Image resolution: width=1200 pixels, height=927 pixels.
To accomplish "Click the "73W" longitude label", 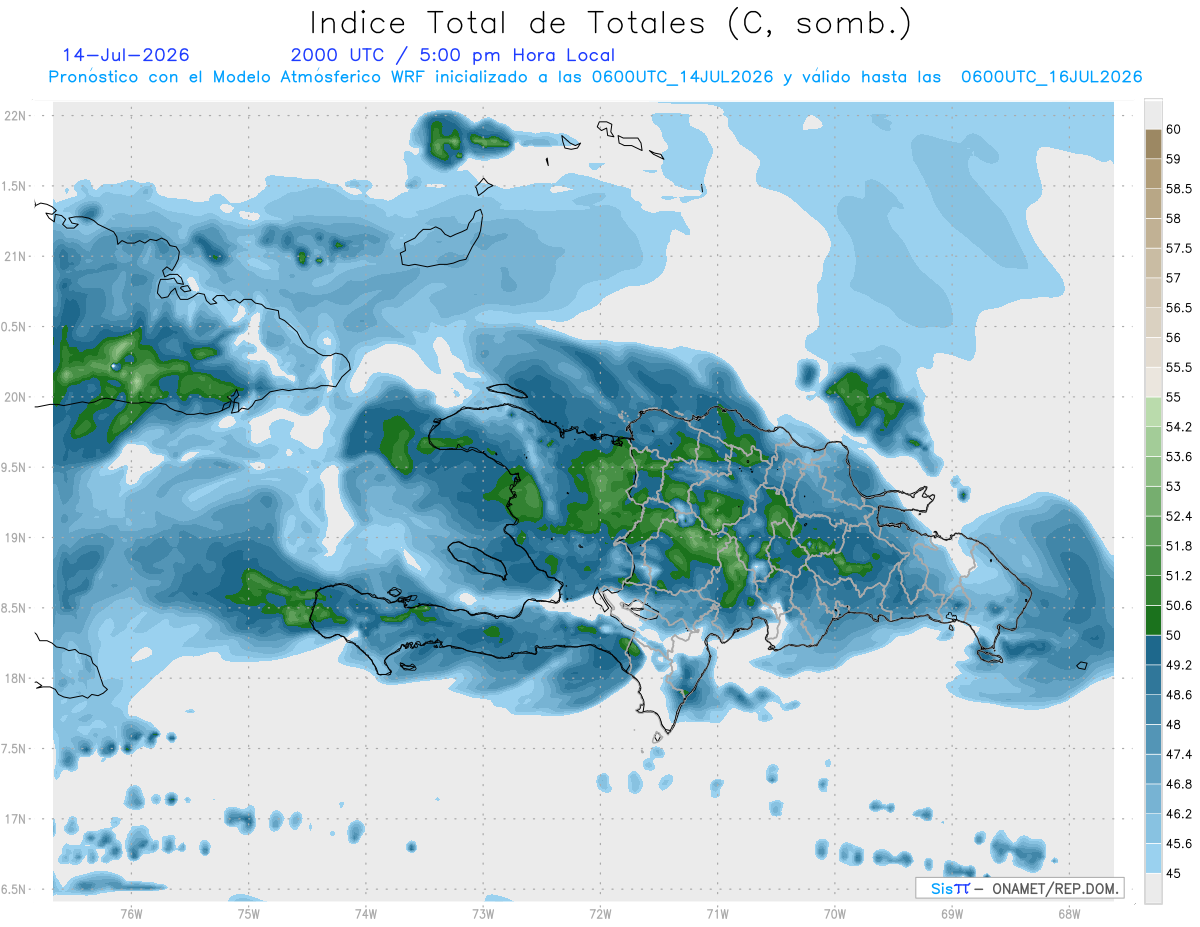I will point(483,914).
